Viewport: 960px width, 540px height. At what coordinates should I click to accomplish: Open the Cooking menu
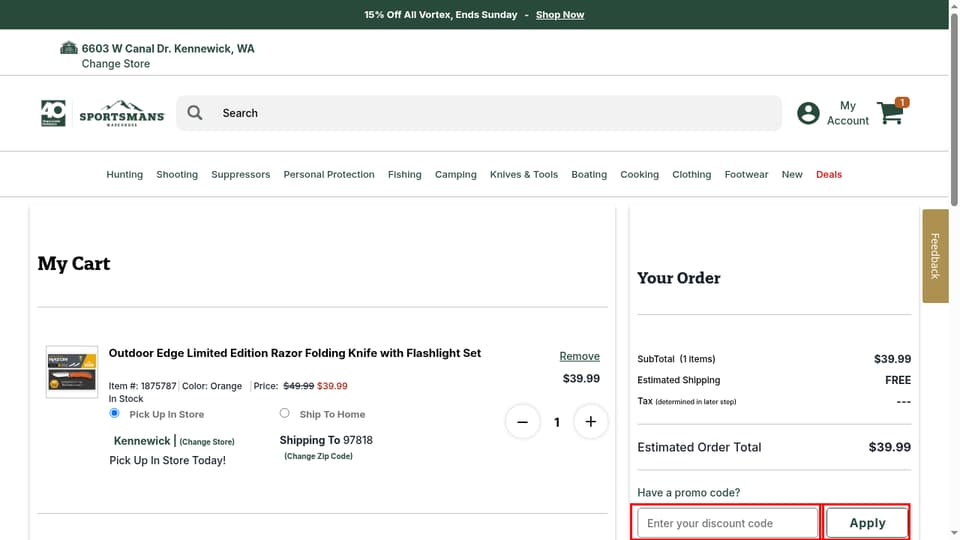point(639,174)
